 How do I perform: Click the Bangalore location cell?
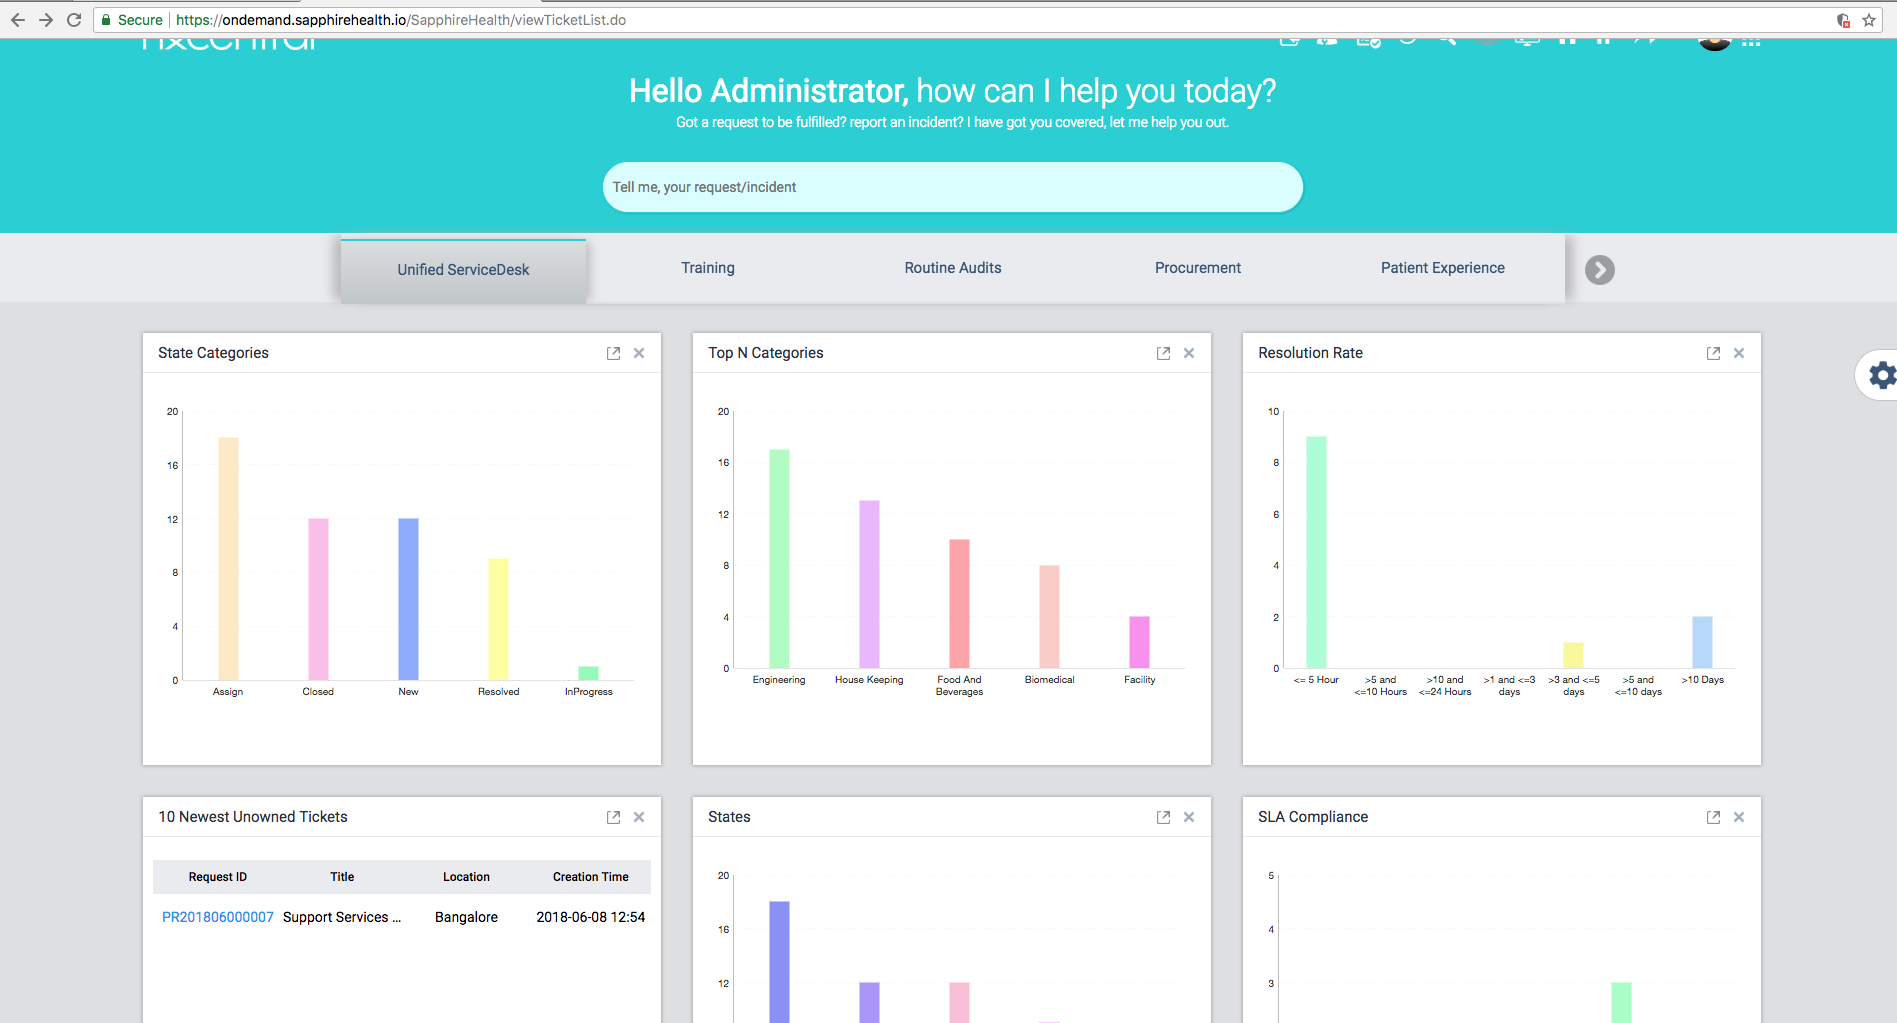(x=466, y=917)
